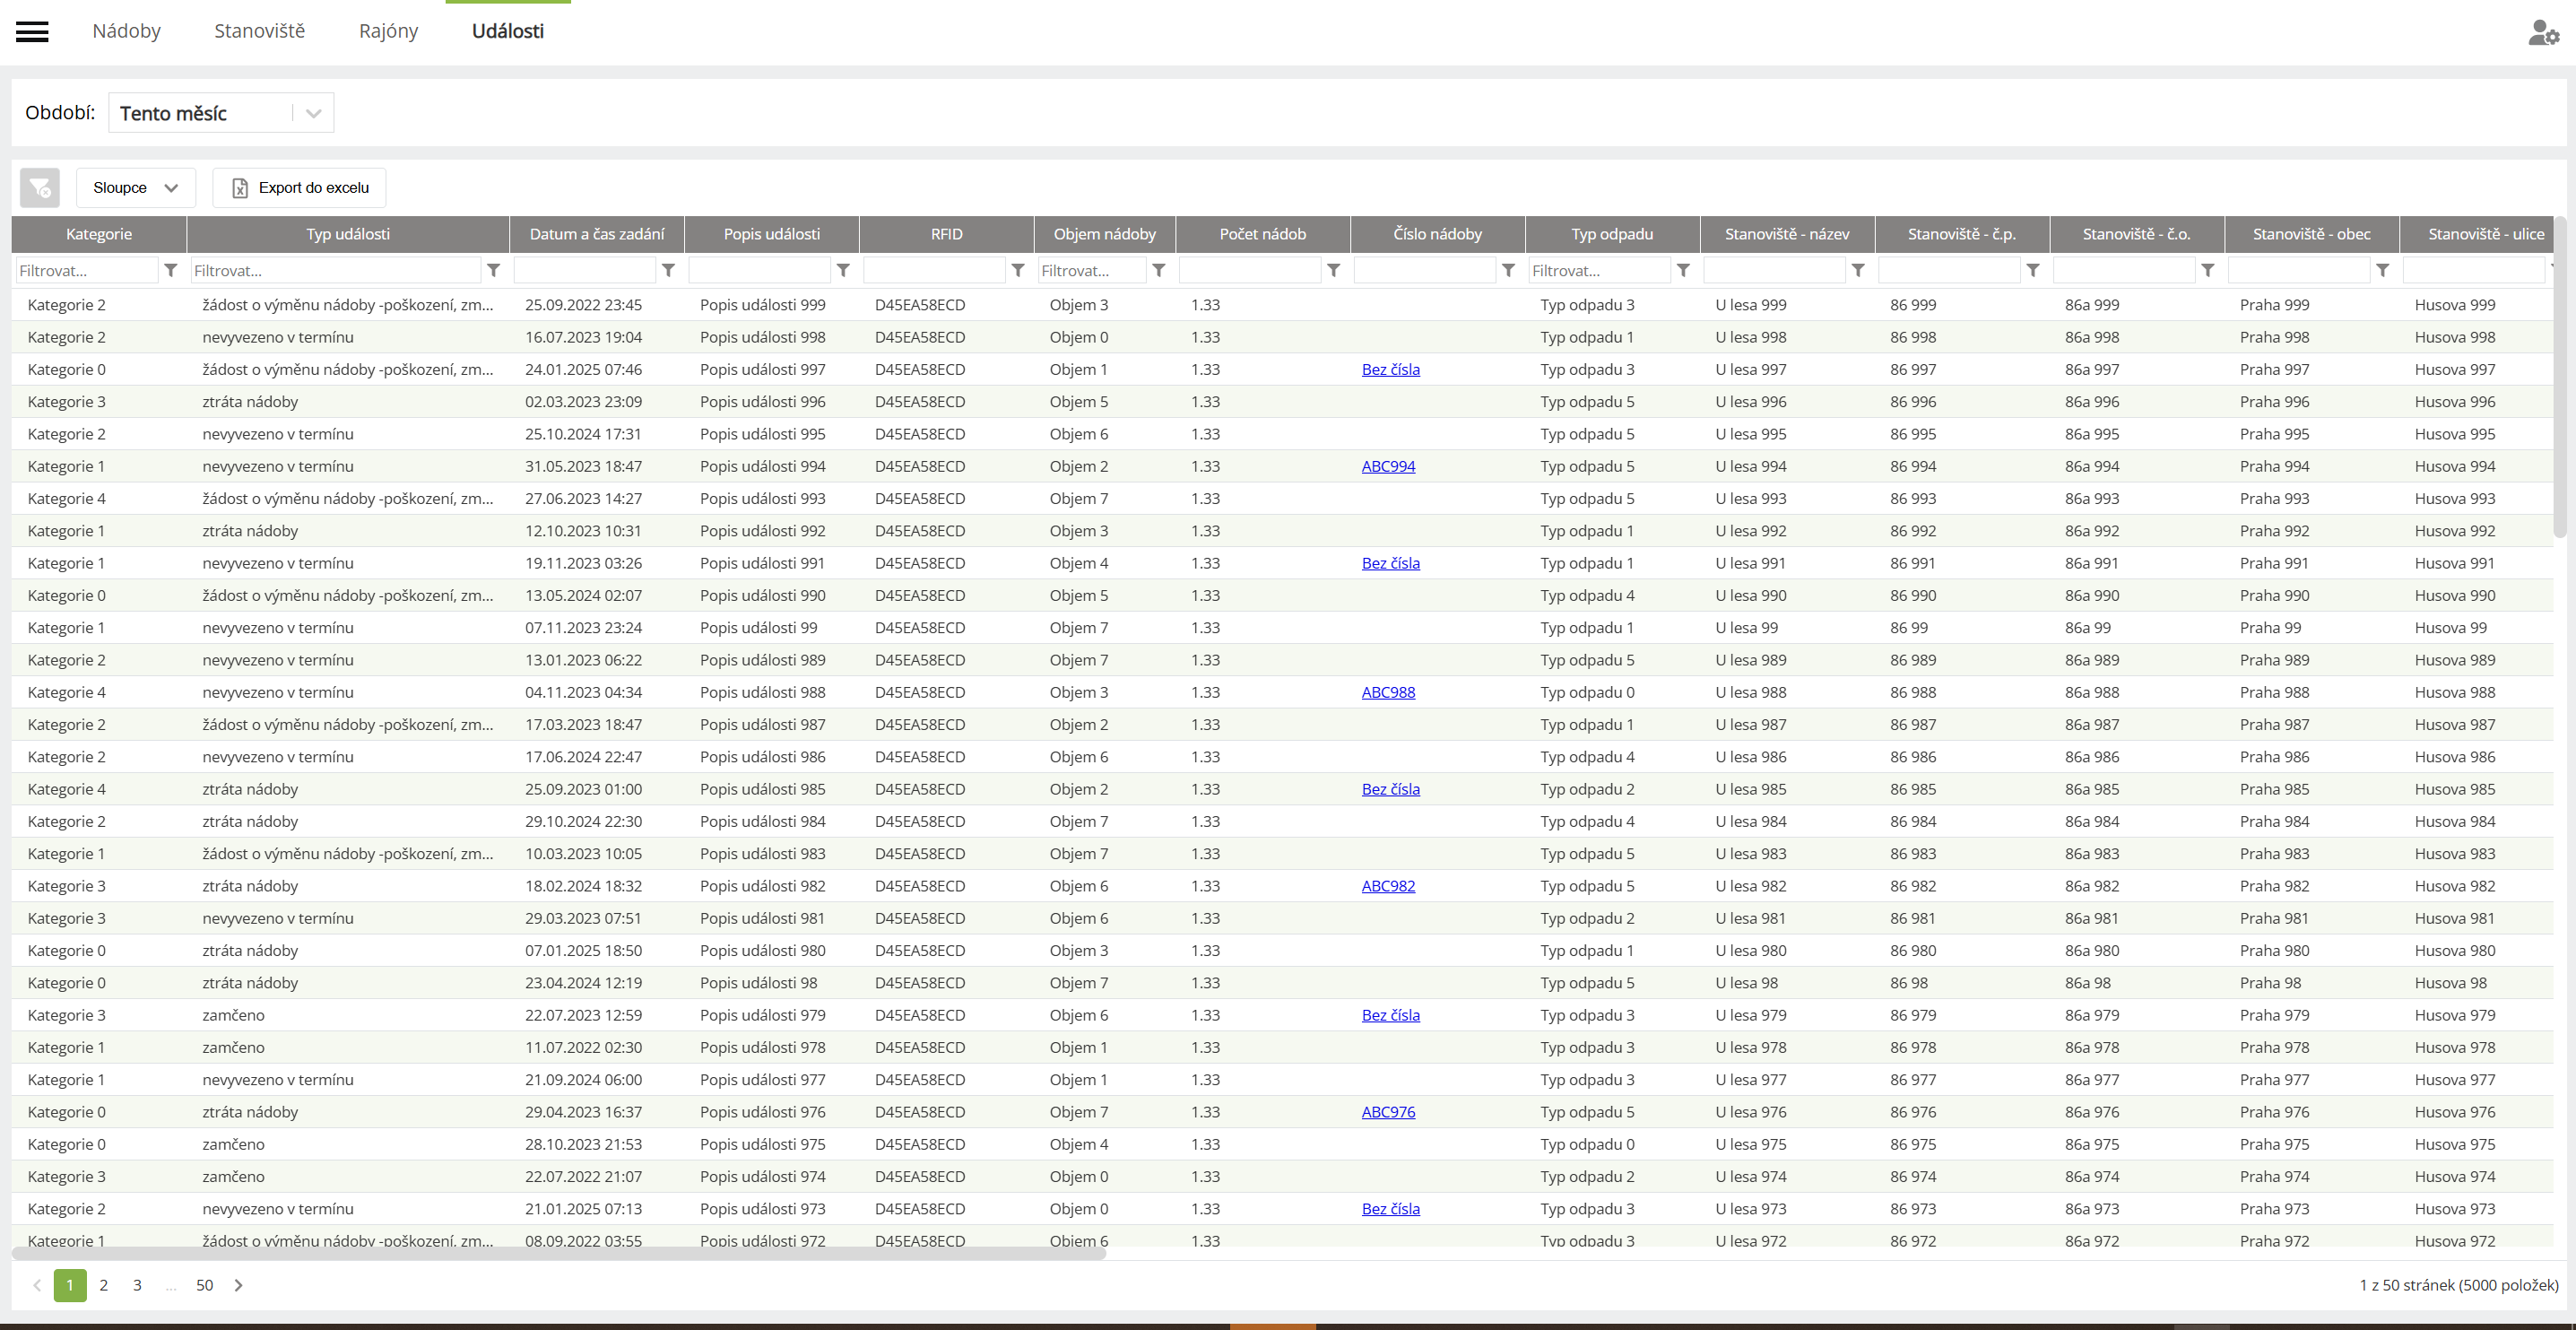Go to page 50 in pagination
Viewport: 2576px width, 1330px height.
[x=204, y=1285]
